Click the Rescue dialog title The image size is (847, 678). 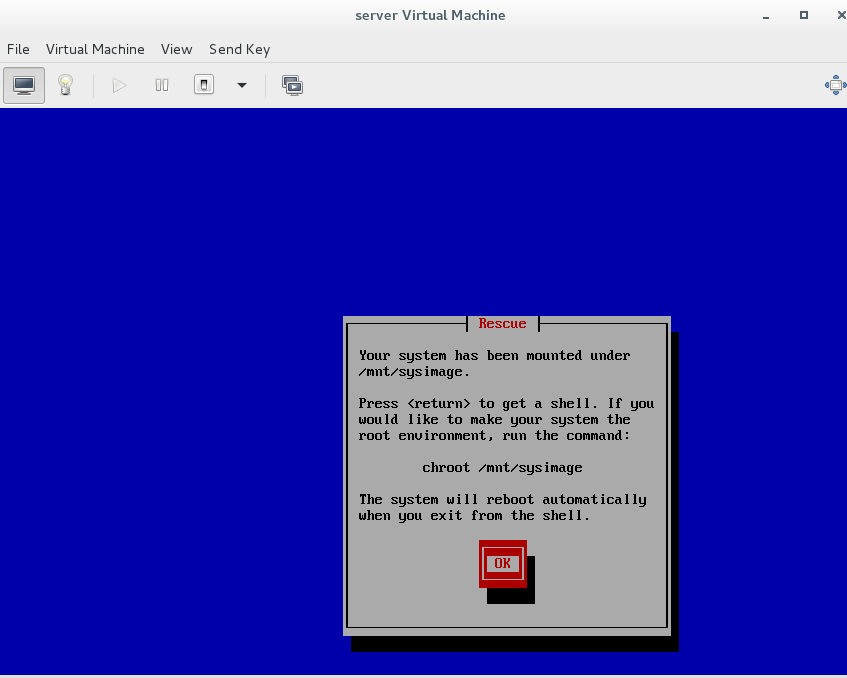(x=502, y=324)
